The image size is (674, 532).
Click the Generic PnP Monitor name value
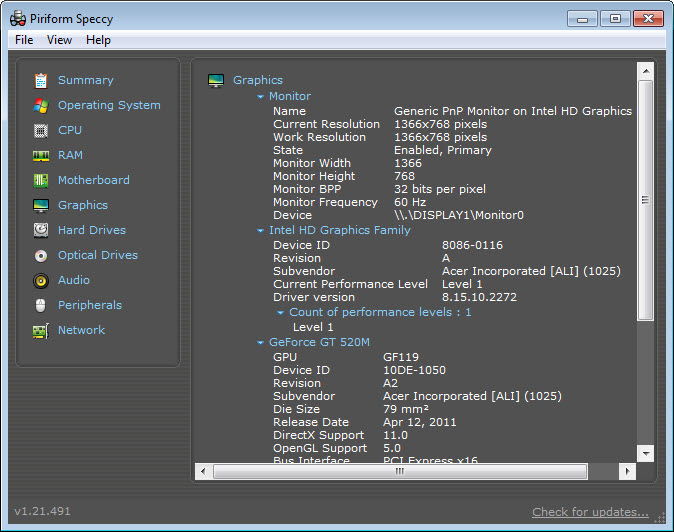click(513, 111)
